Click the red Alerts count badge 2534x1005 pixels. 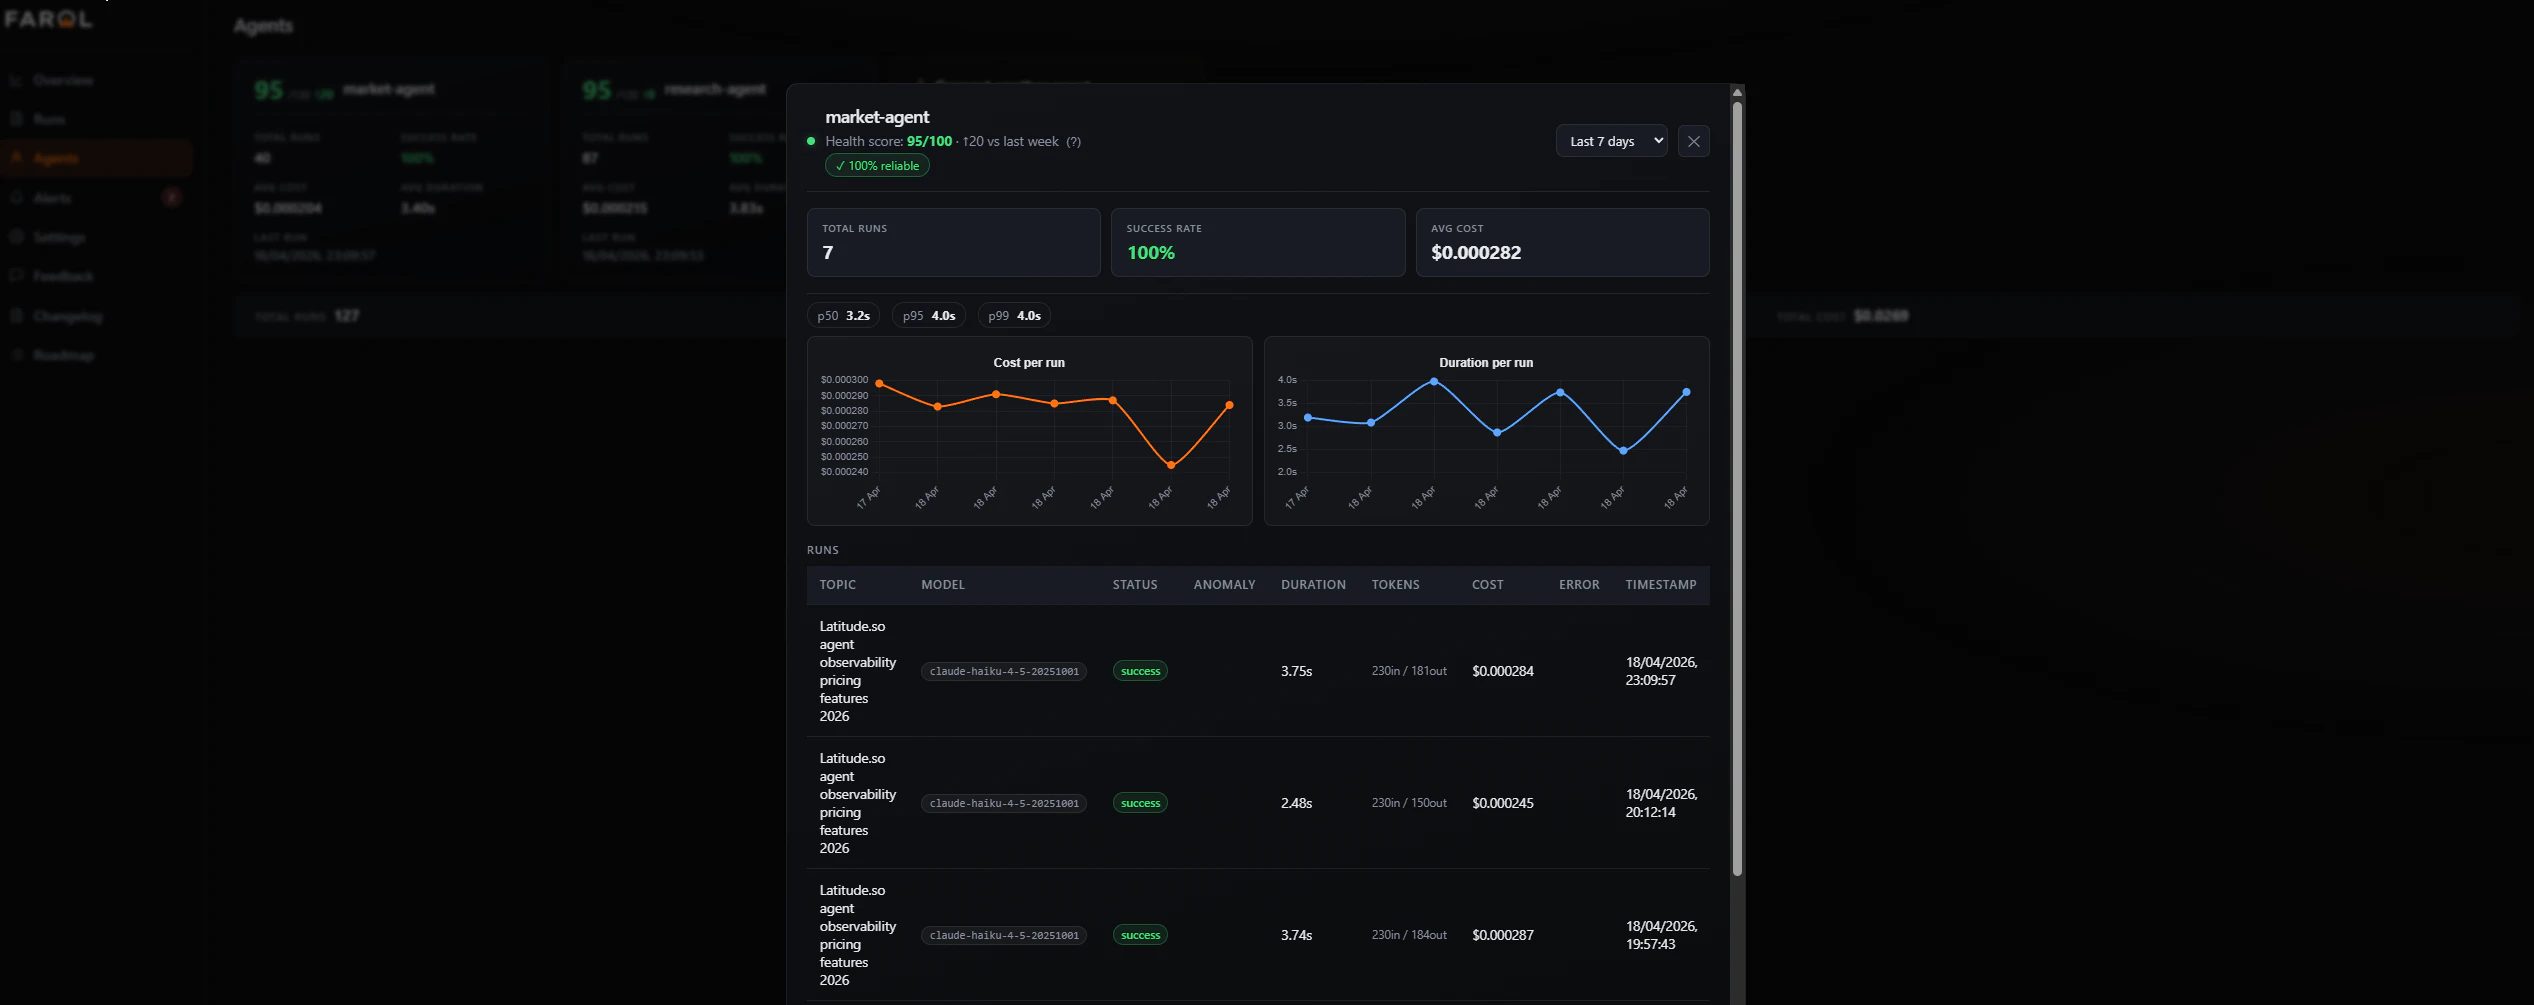pos(172,198)
